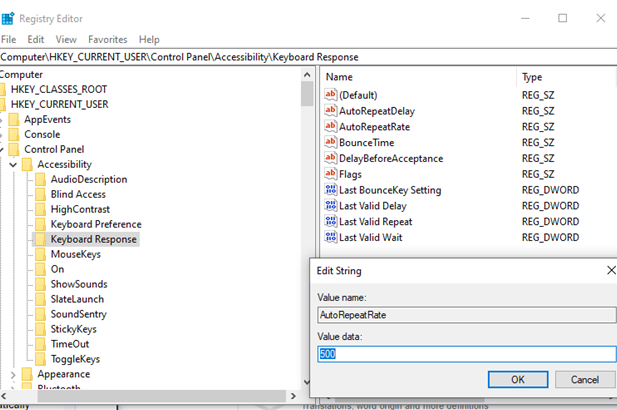Image resolution: width=617 pixels, height=410 pixels.
Task: Open the Edit menu
Action: [35, 40]
